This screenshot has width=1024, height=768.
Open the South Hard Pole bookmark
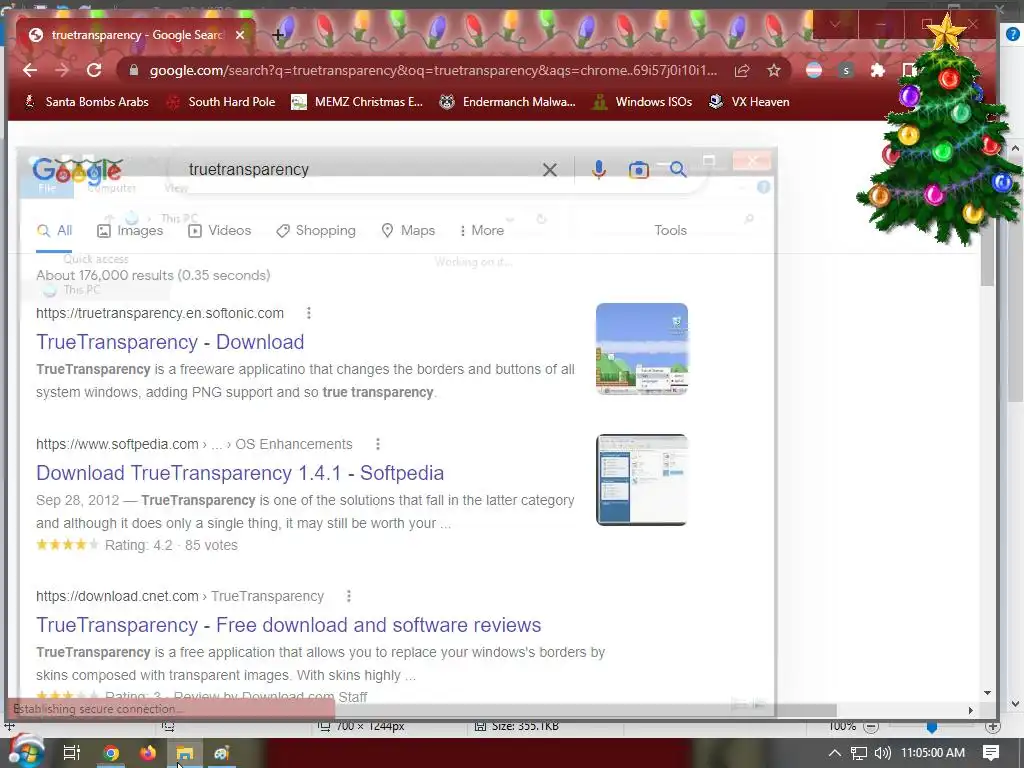(x=221, y=102)
